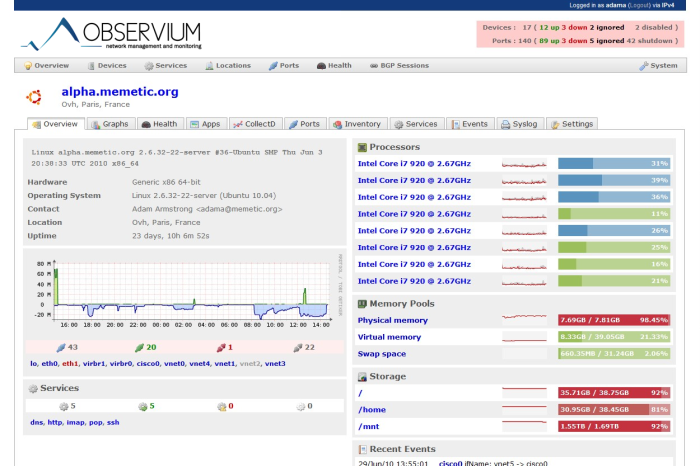700x466 pixels.
Task: Switch to the device Graphs tab
Action: pyautogui.click(x=110, y=124)
